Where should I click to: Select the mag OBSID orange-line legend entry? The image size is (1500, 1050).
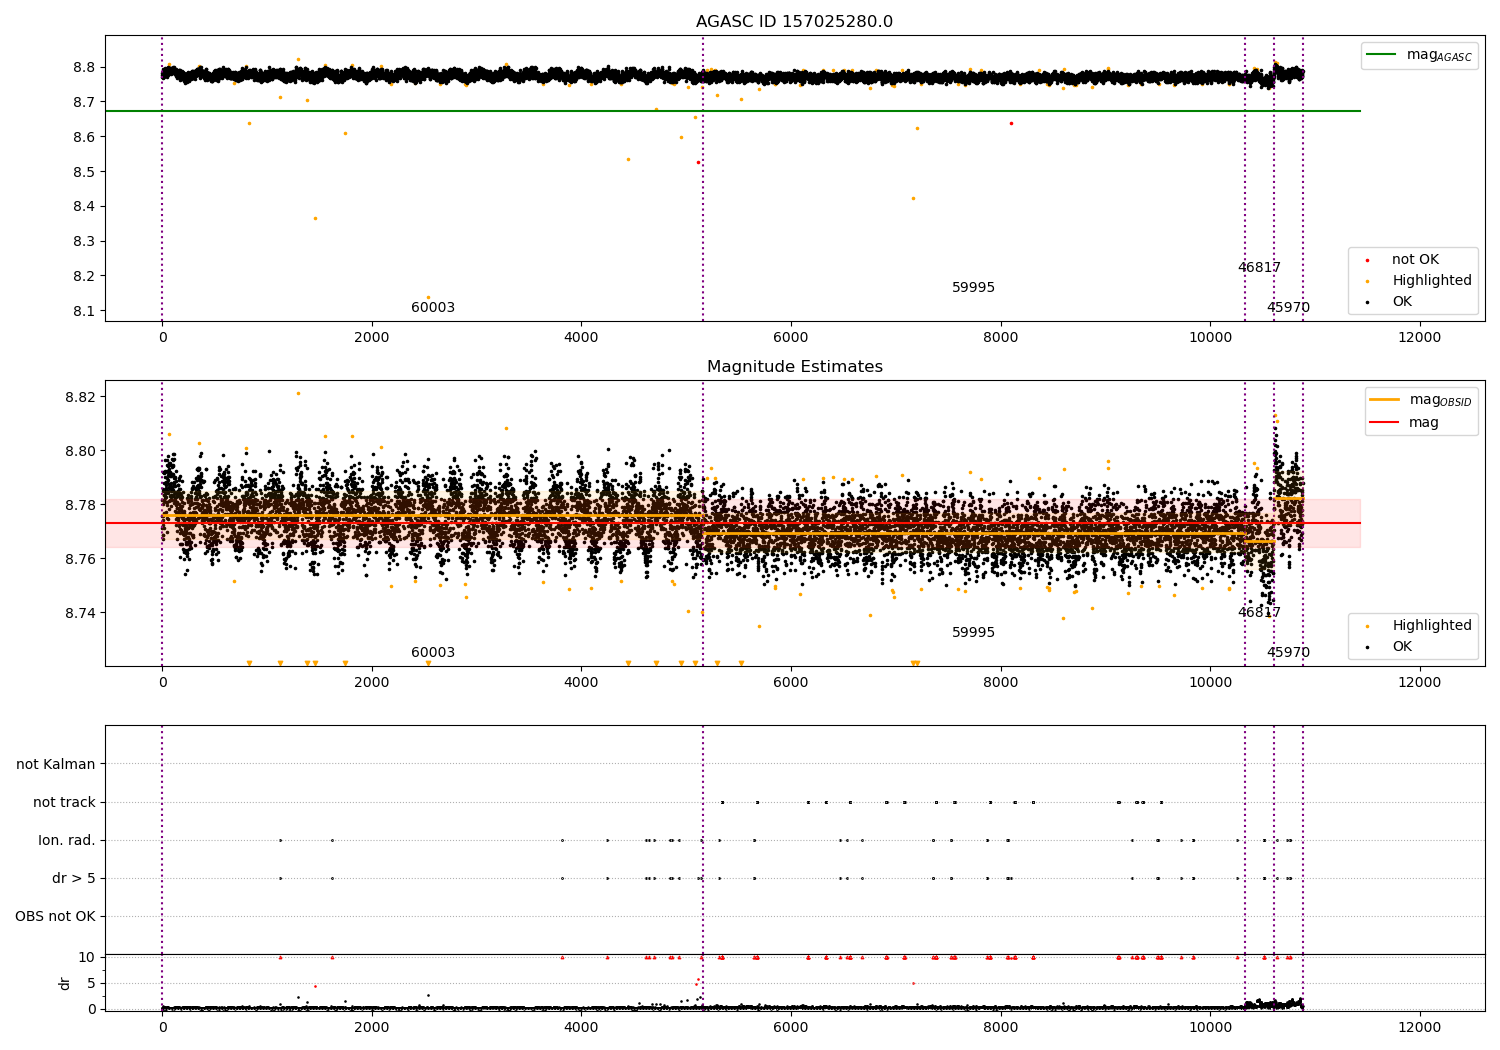tap(1420, 400)
